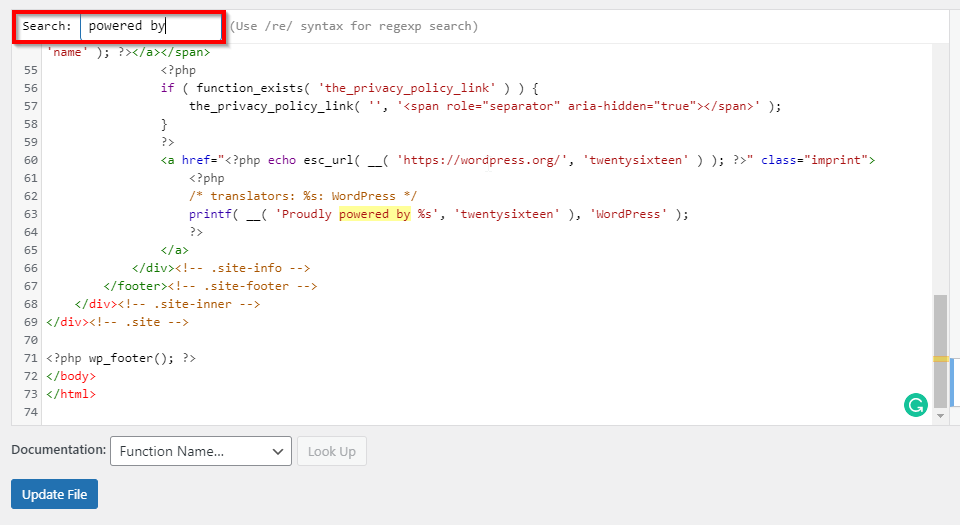Click the Update File button
This screenshot has width=960, height=525.
(54, 494)
